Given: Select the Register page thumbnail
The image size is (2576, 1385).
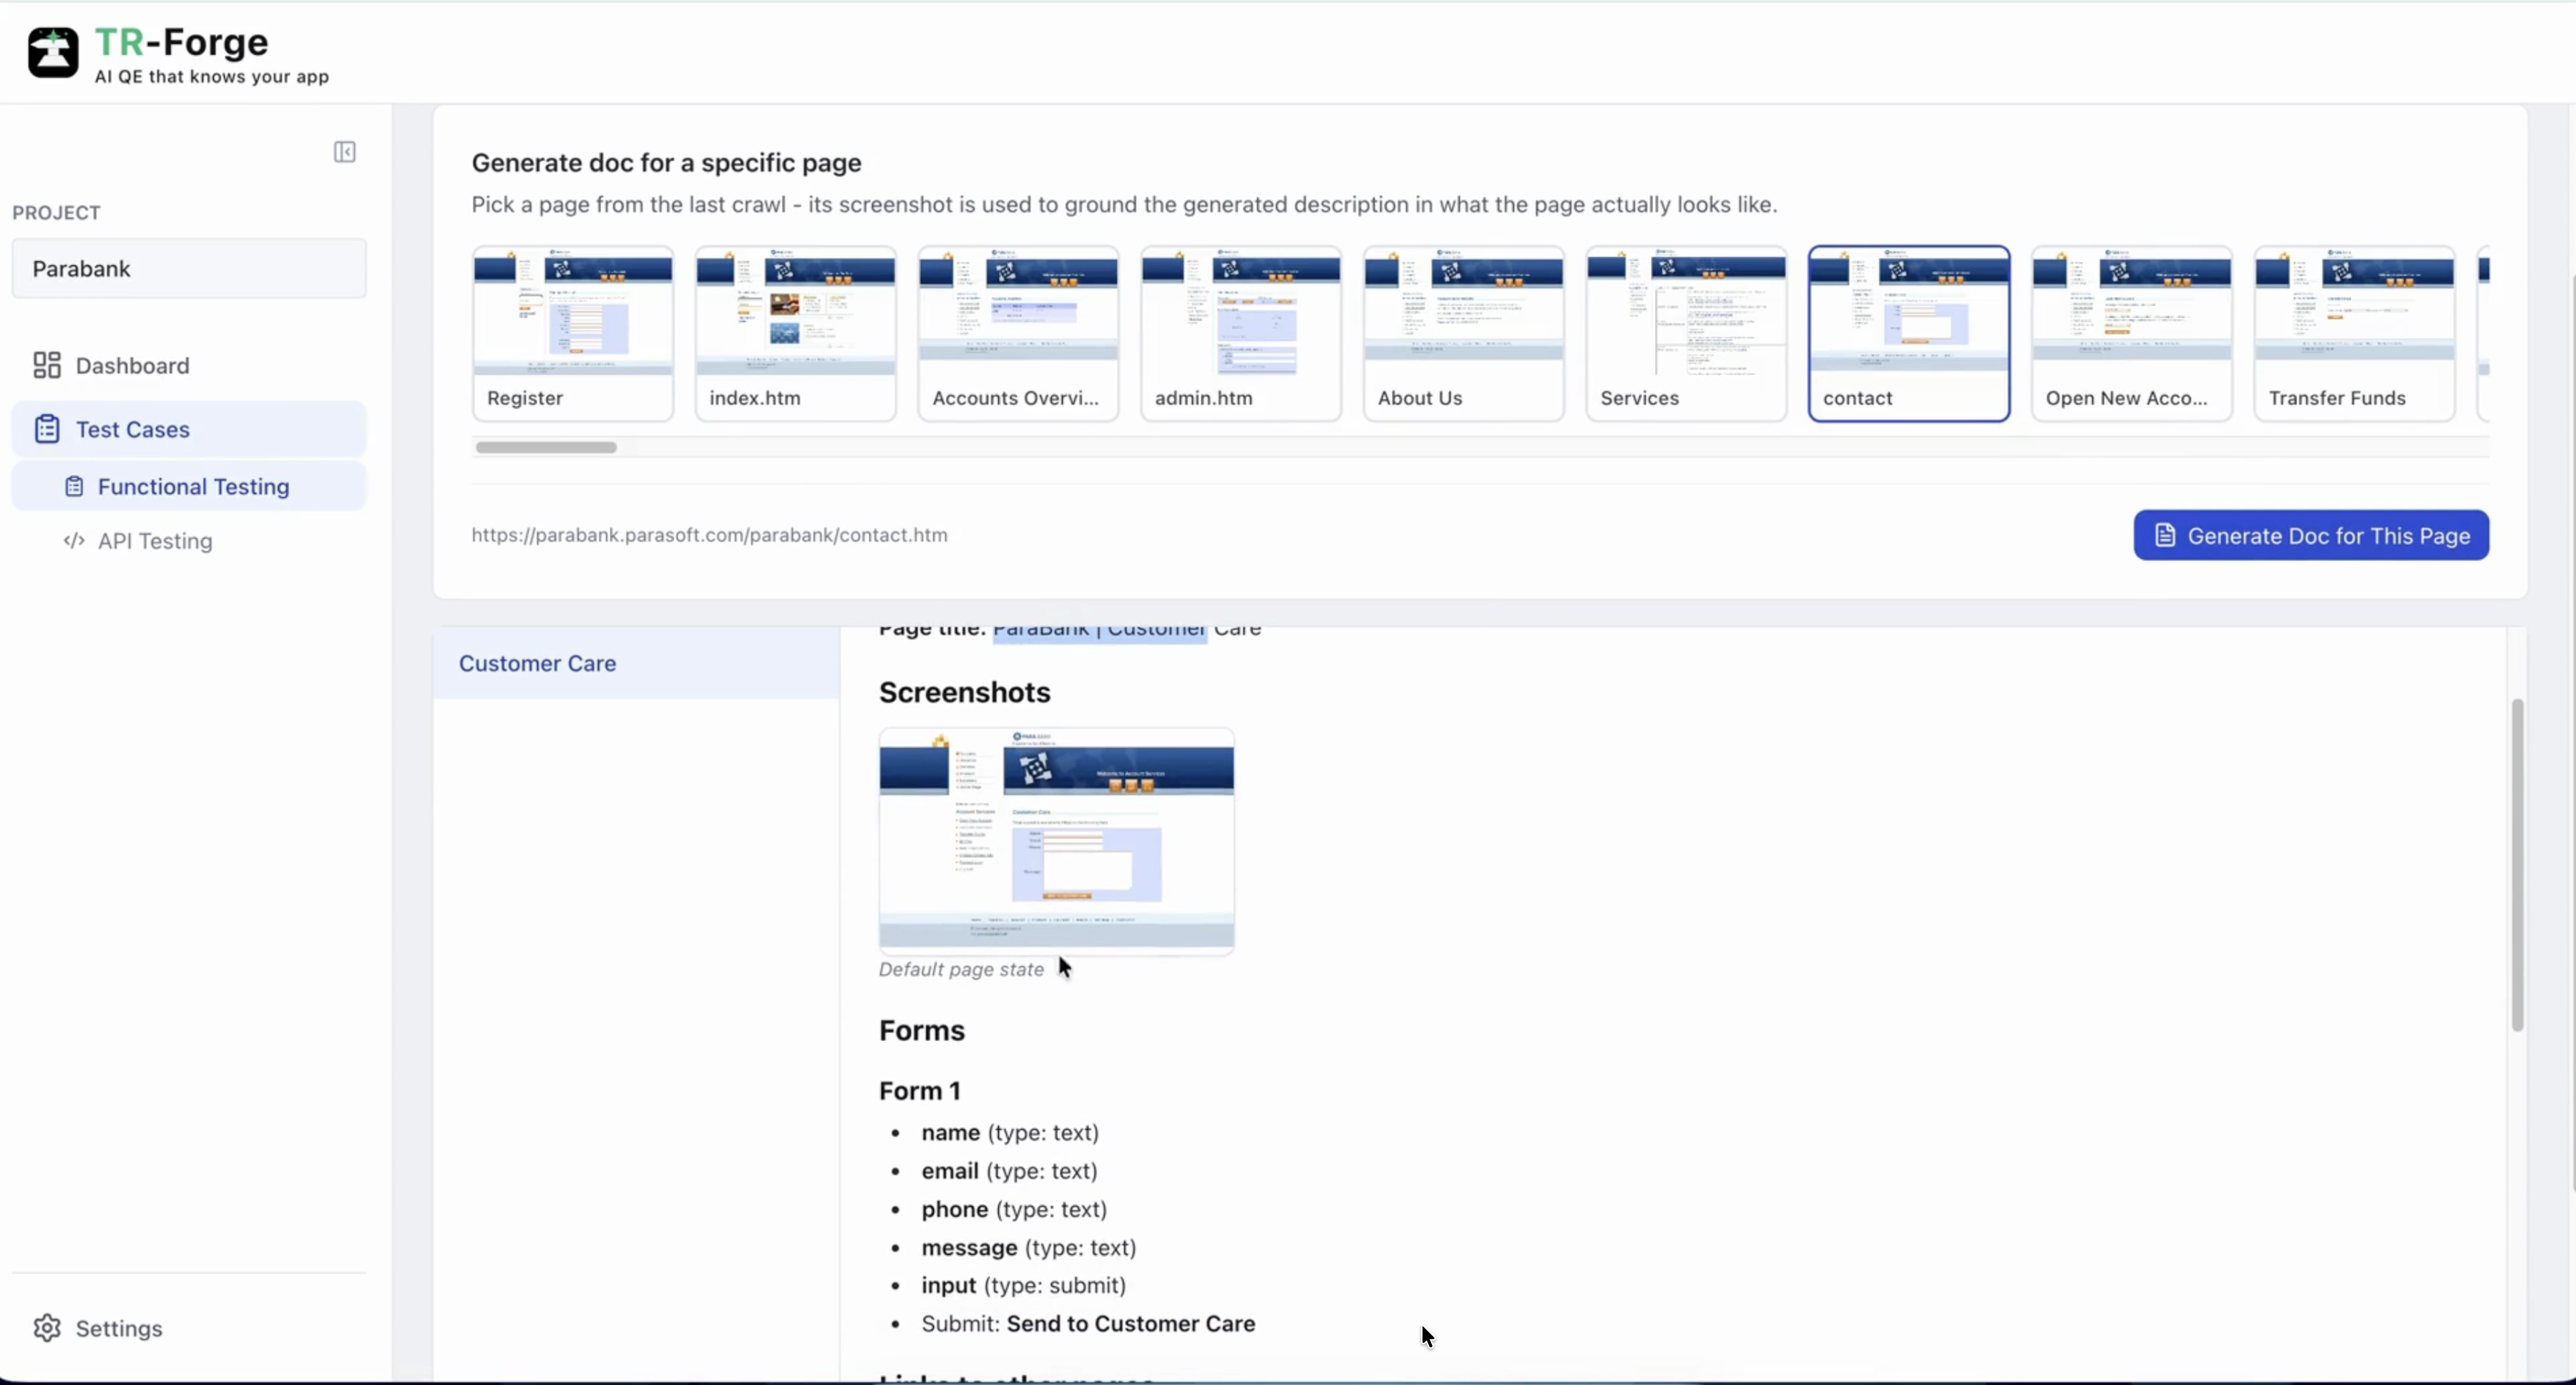Looking at the screenshot, I should (x=573, y=334).
